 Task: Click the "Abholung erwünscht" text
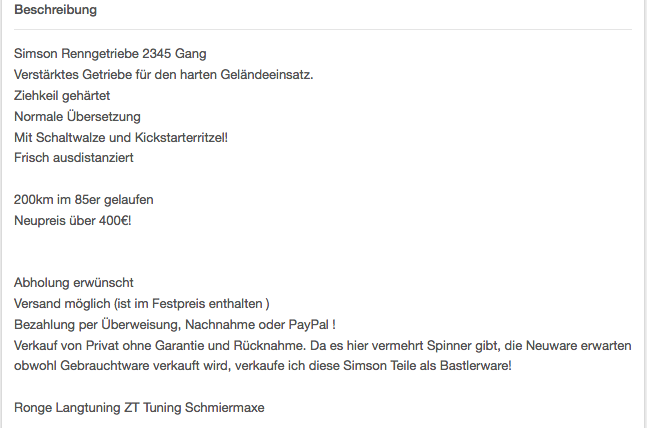coord(74,283)
